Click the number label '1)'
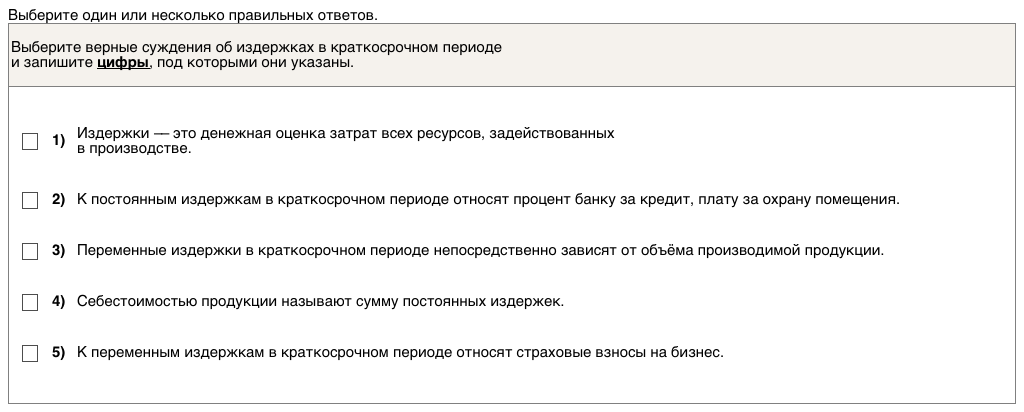 pyautogui.click(x=58, y=140)
